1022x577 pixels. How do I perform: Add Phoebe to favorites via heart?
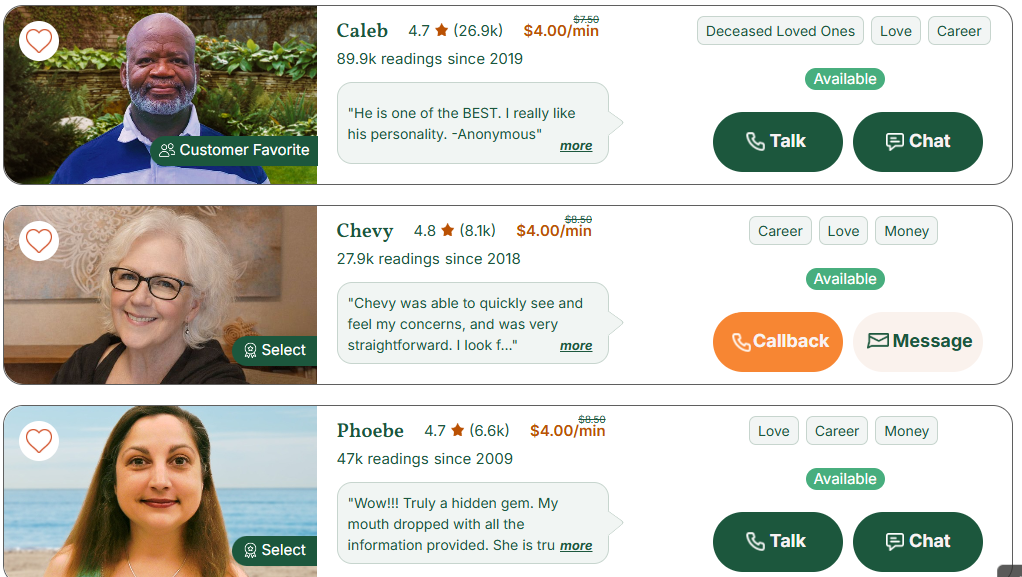[39, 441]
